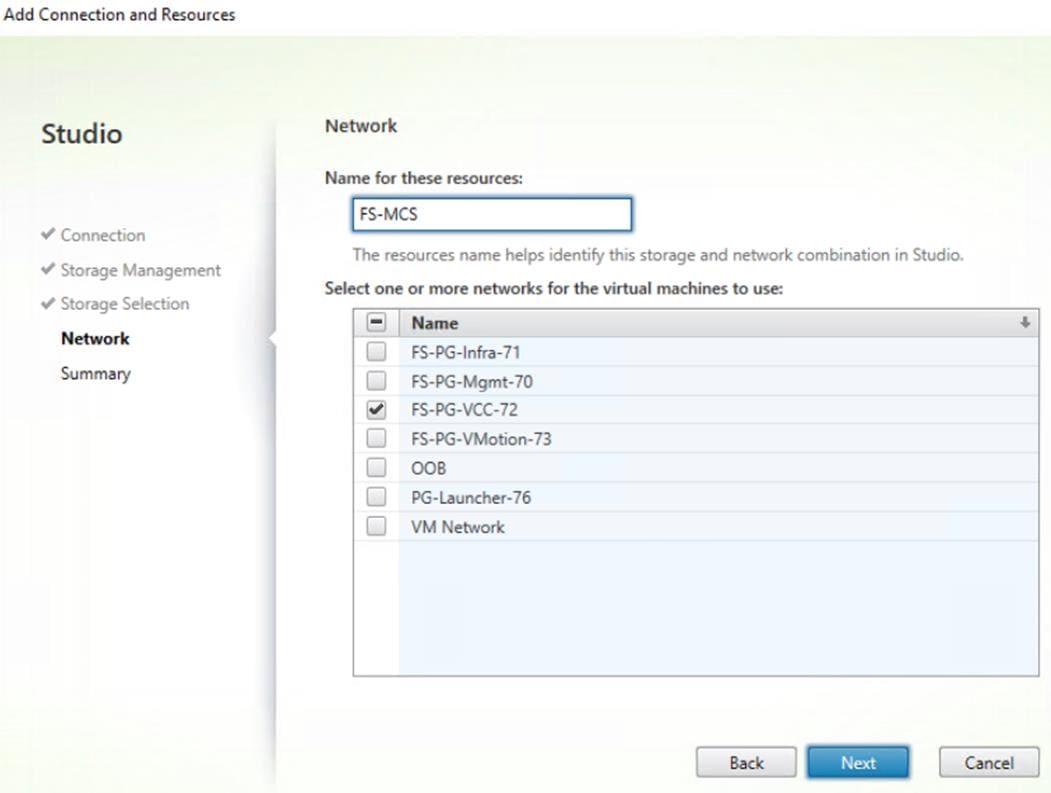
Task: Click the FS-PG-VCC-72 network name
Action: tap(464, 410)
